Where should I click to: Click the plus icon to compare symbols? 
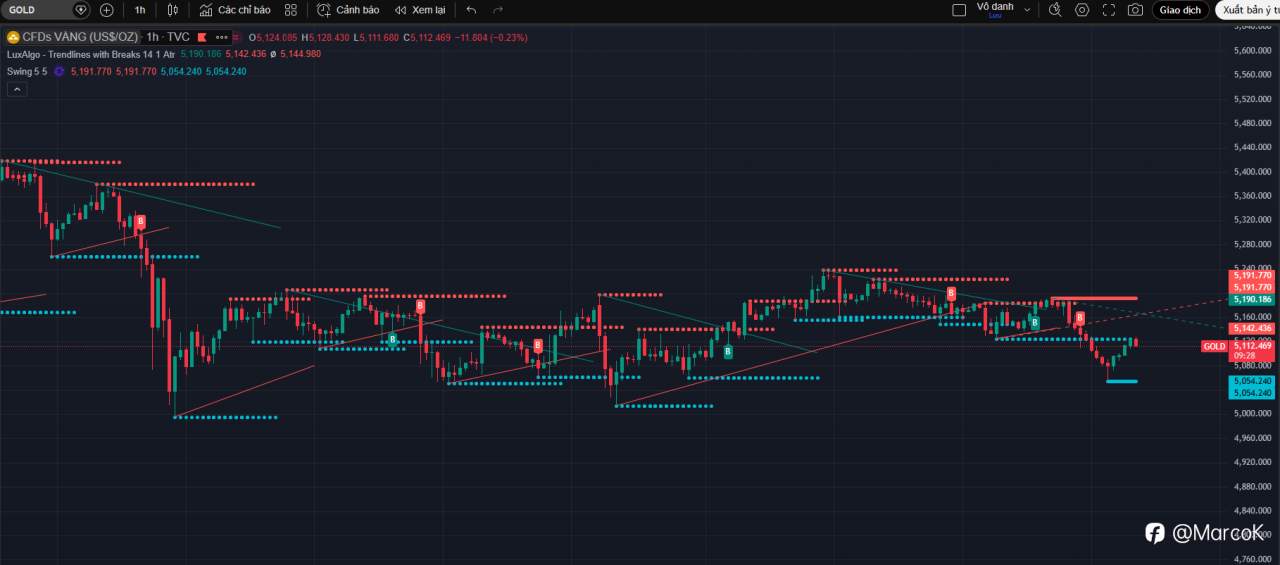point(107,10)
